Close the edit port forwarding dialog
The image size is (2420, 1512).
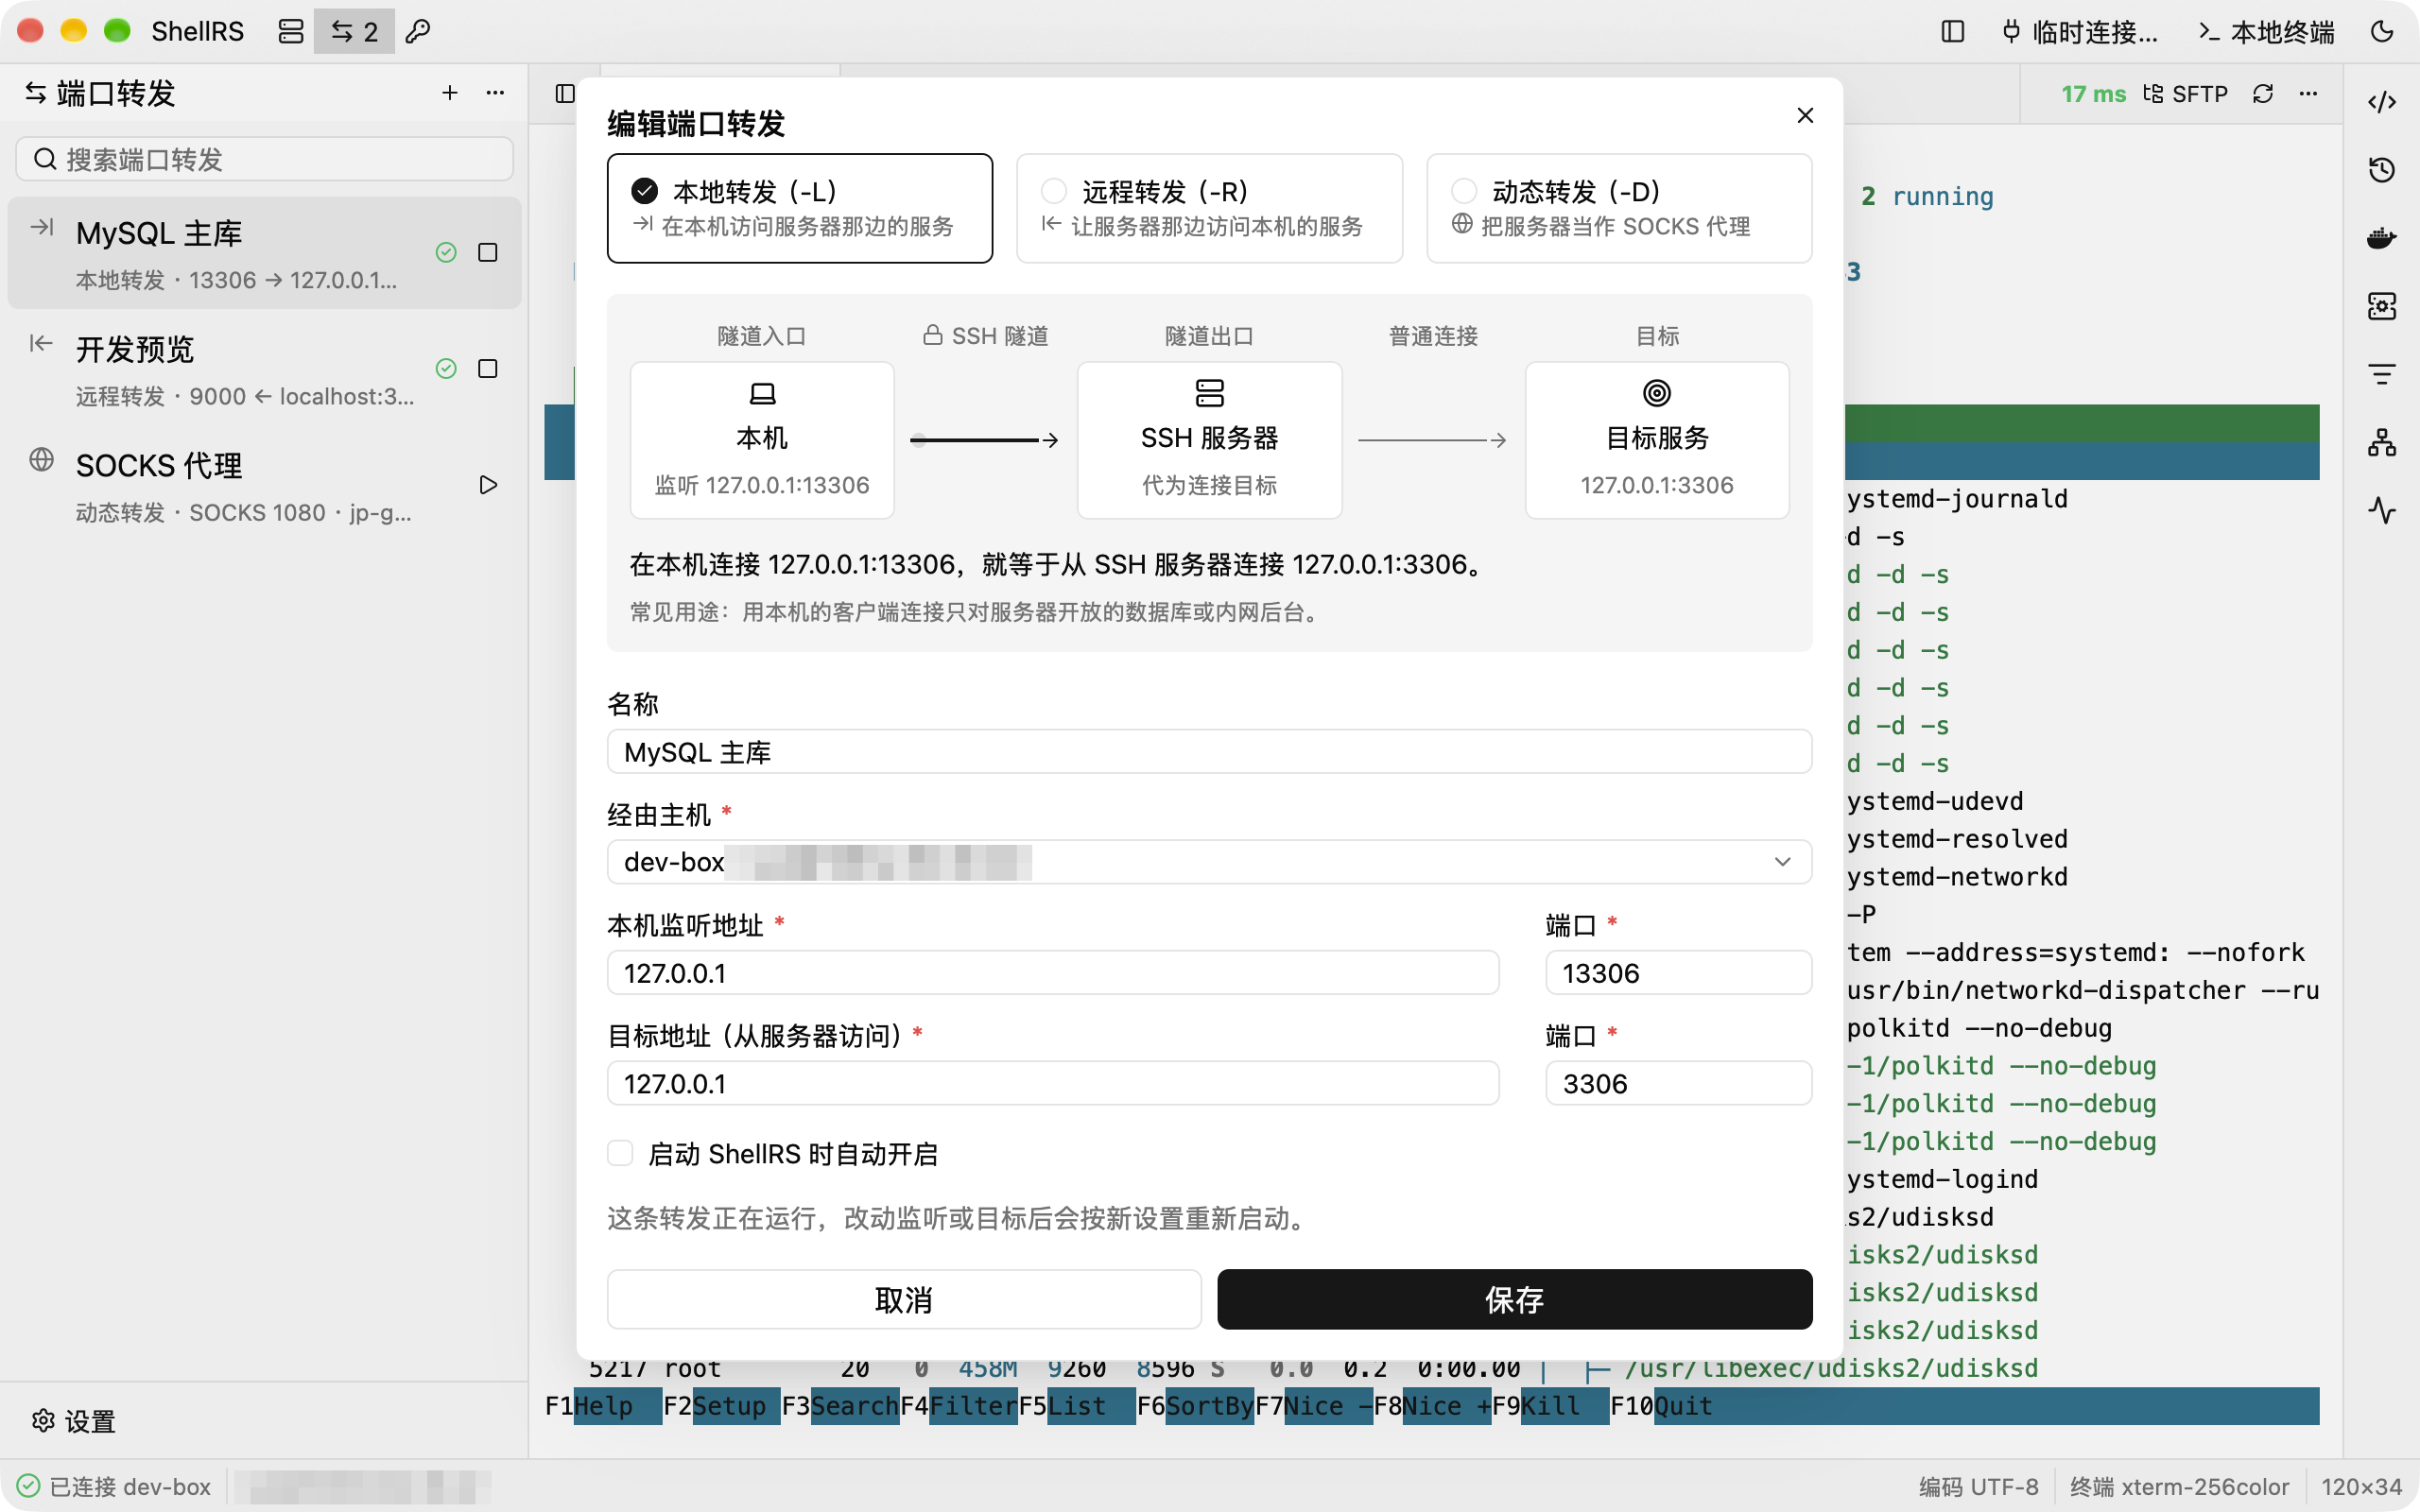click(1805, 116)
